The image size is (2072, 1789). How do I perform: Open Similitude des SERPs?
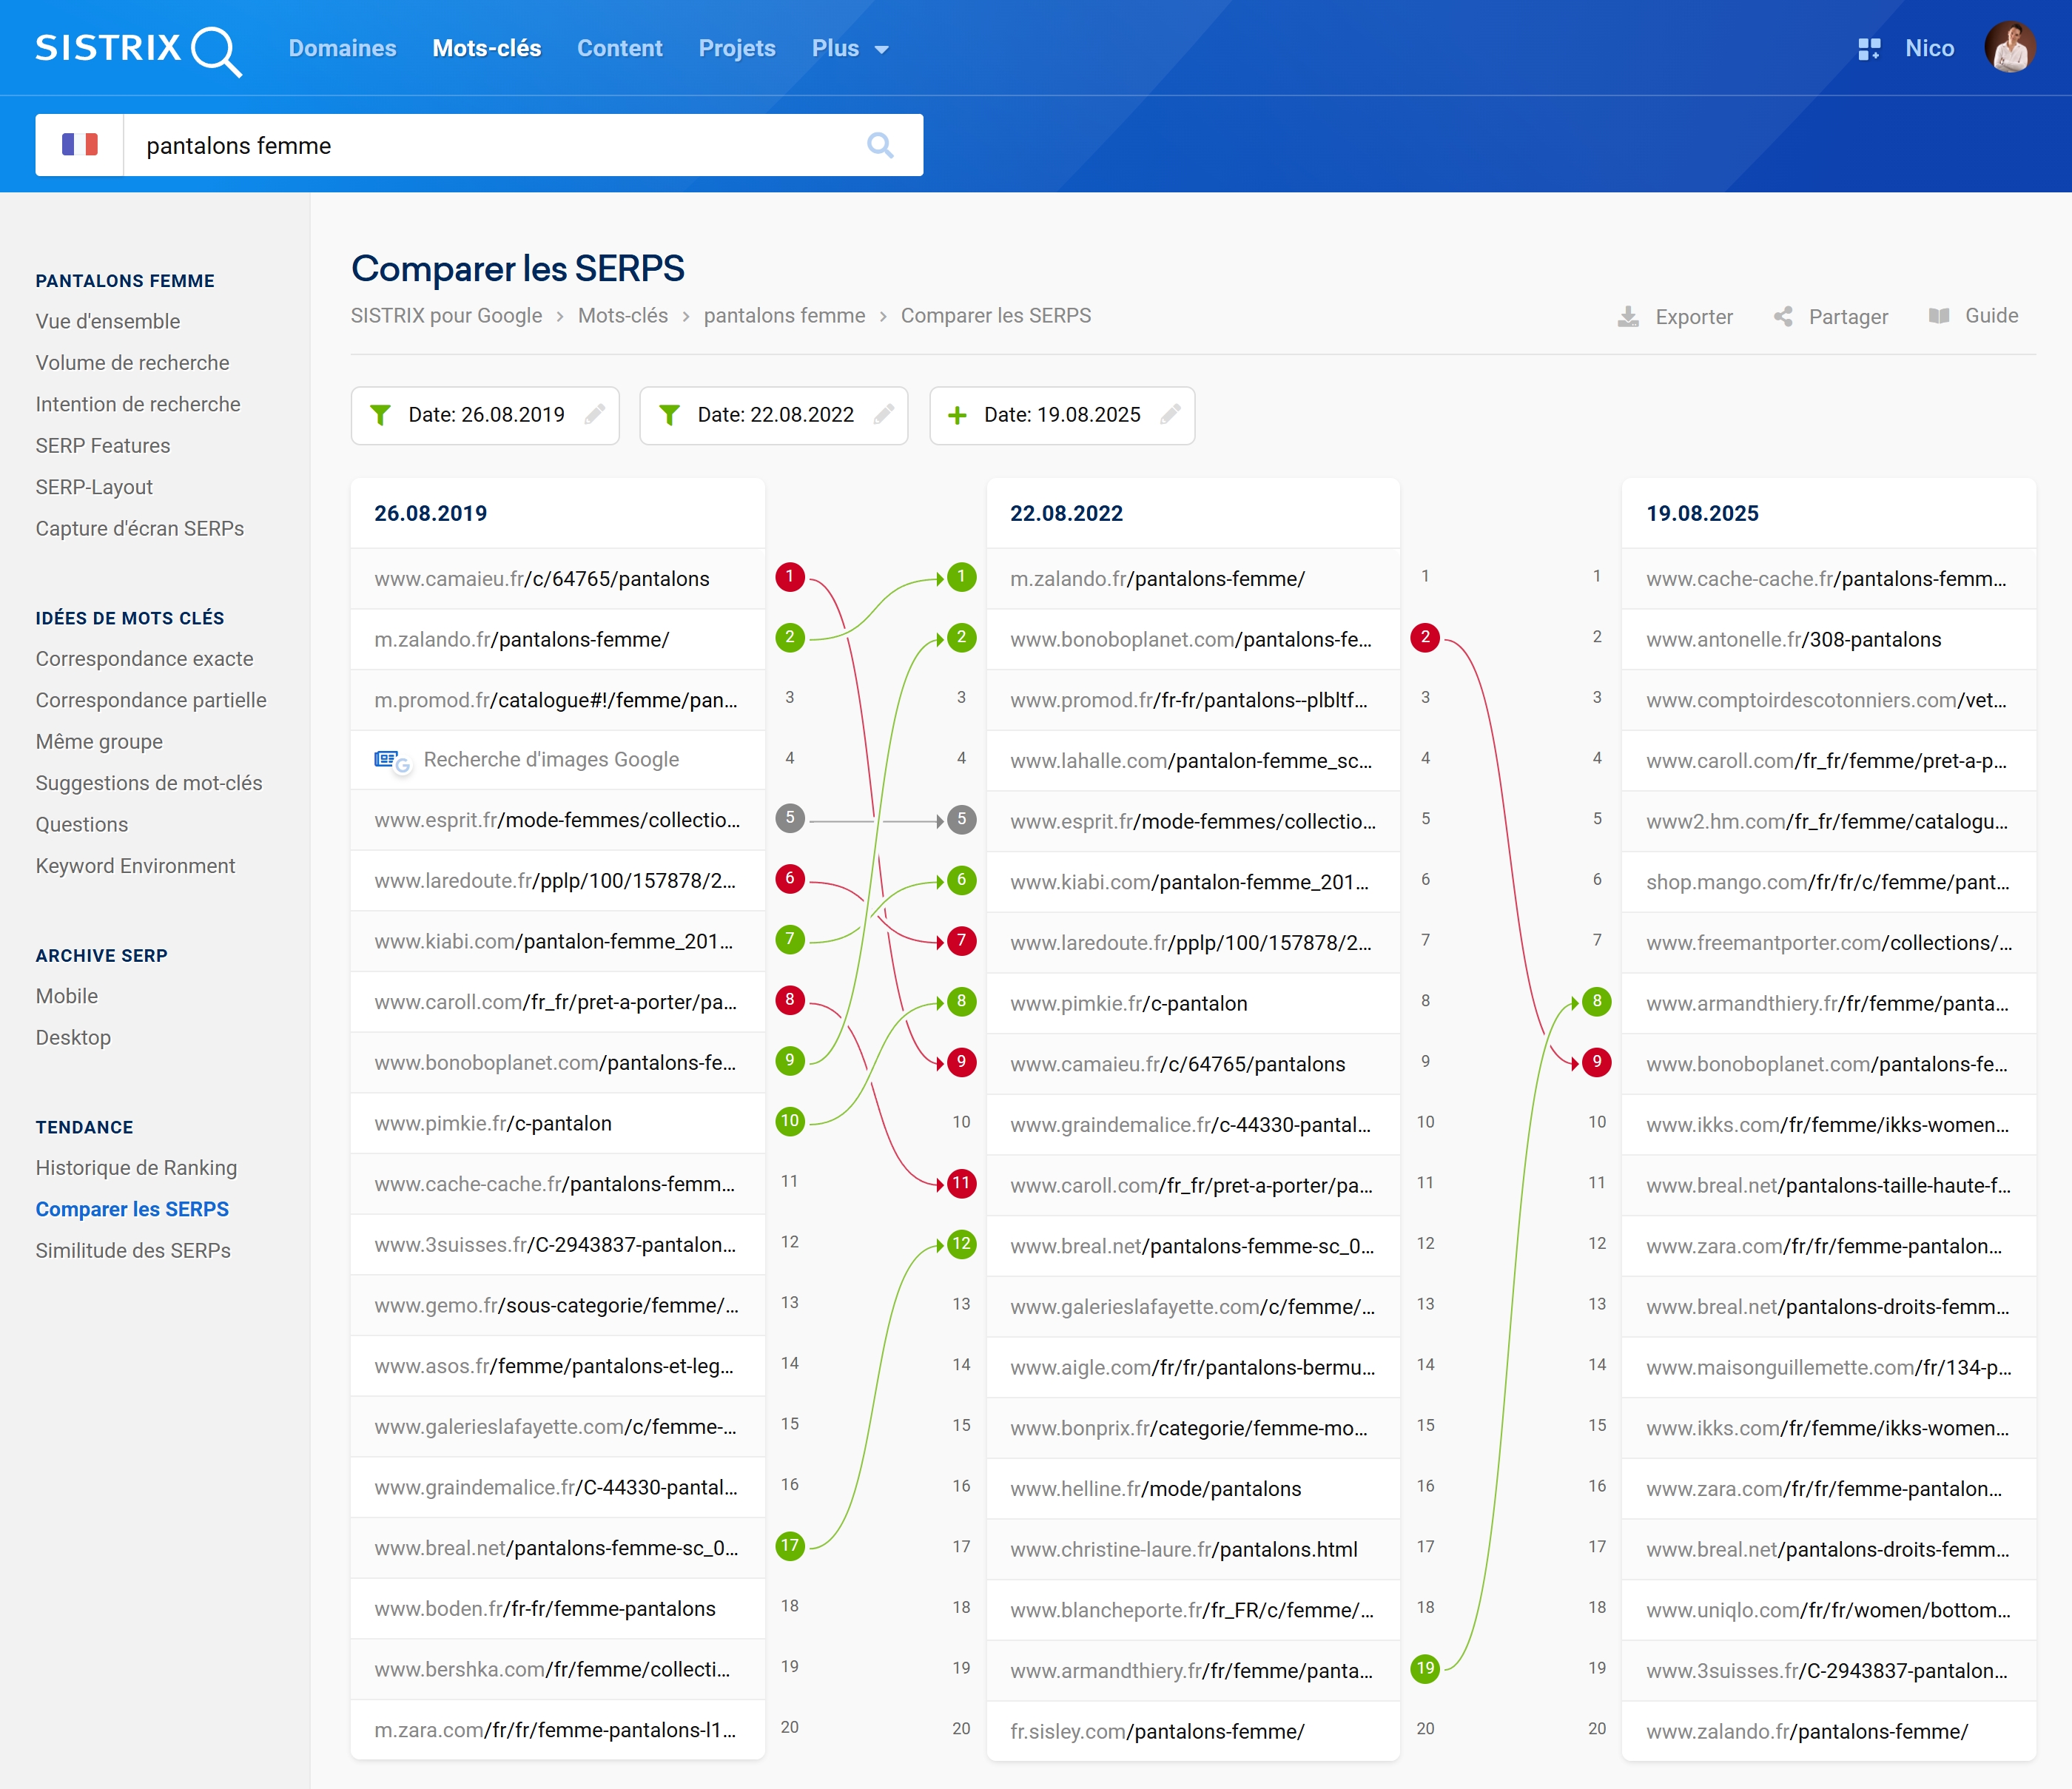click(133, 1251)
